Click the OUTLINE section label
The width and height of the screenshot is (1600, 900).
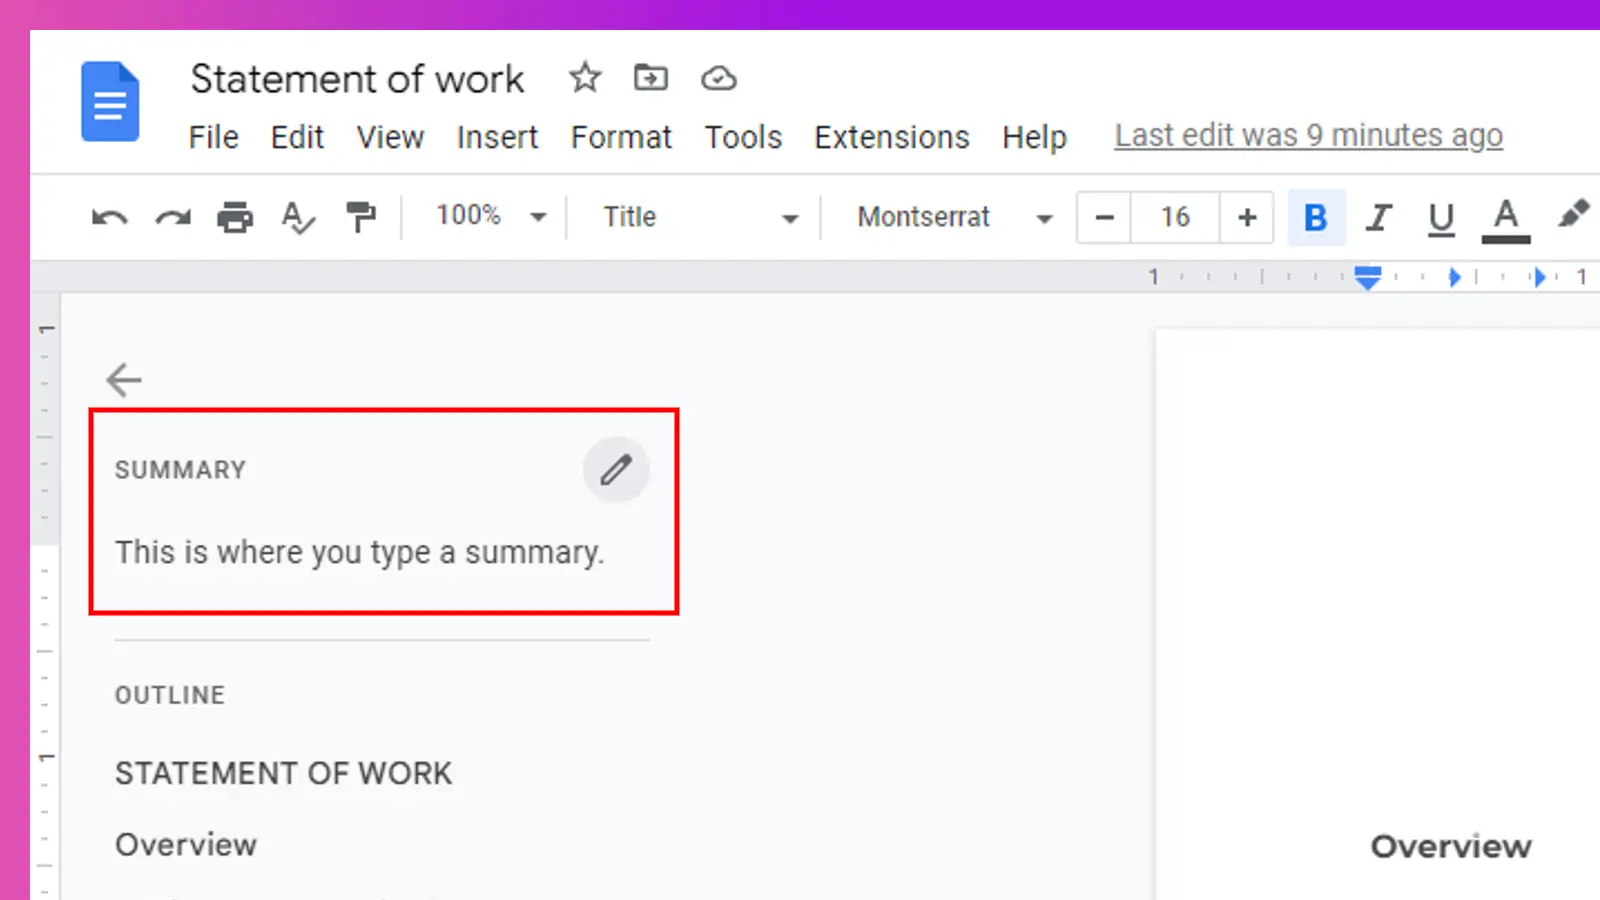pos(170,695)
